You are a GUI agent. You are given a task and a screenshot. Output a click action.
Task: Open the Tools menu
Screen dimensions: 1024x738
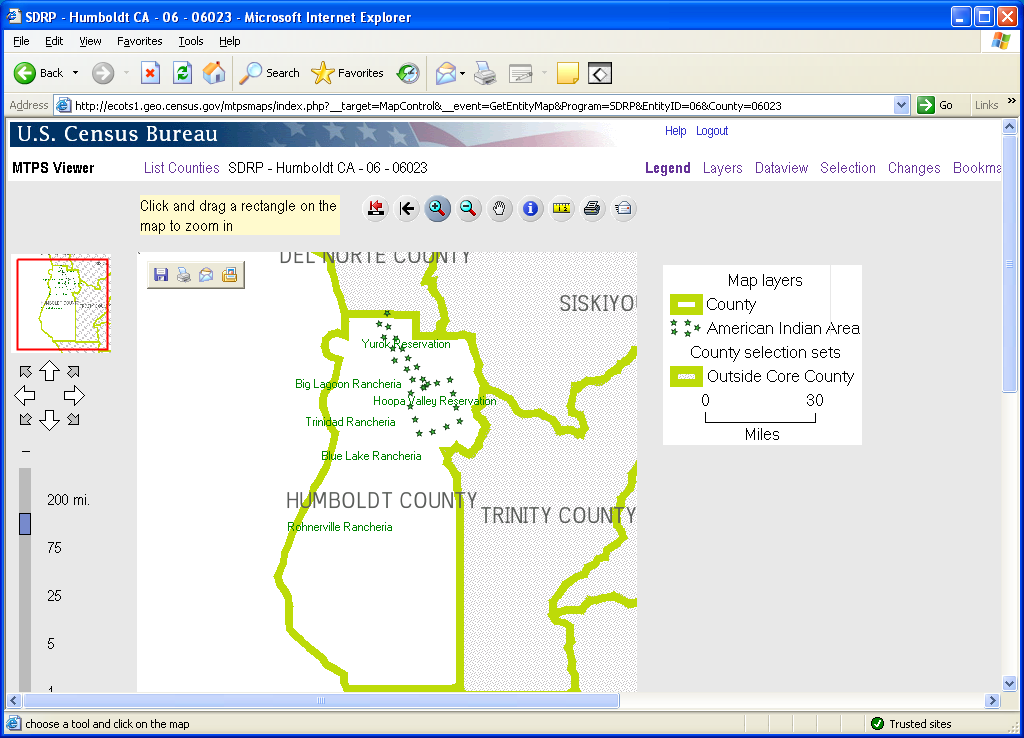pos(191,41)
